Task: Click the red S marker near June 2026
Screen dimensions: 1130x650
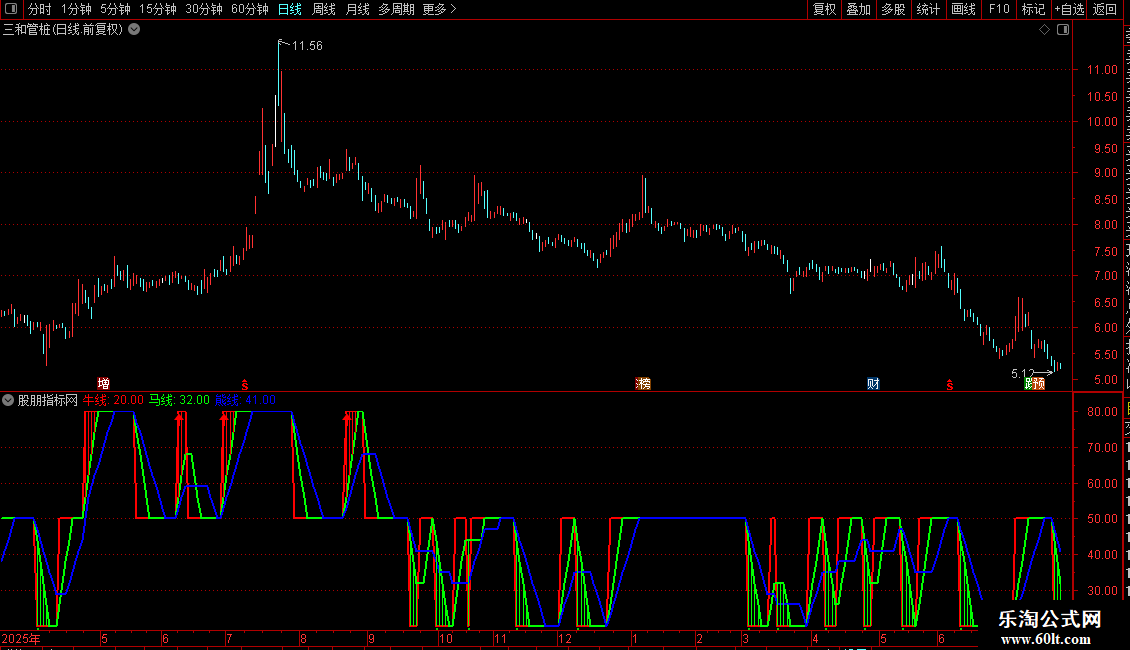Action: point(950,385)
